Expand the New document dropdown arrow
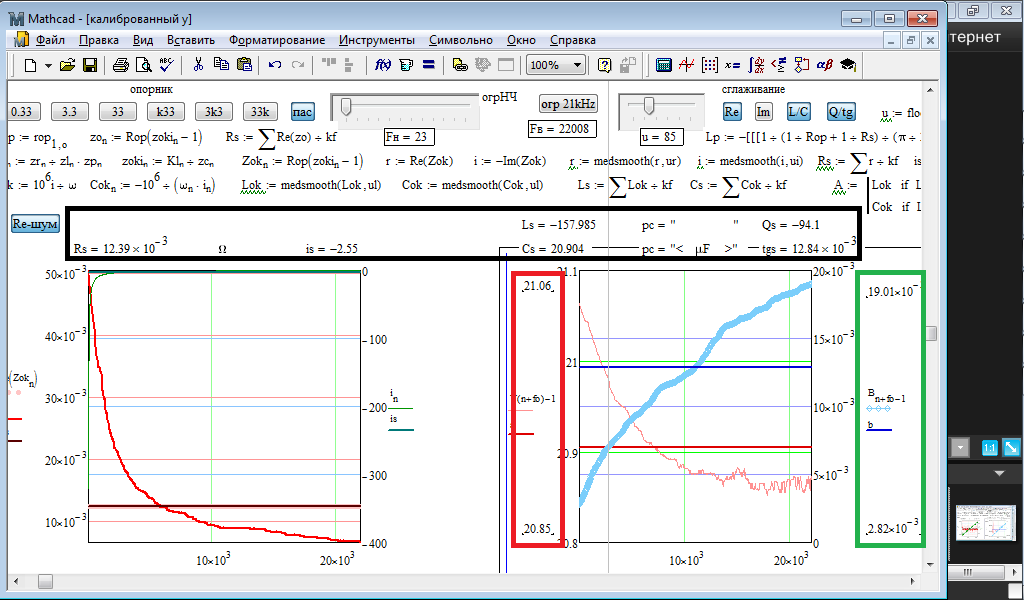The height and width of the screenshot is (600, 1024). tap(47, 65)
